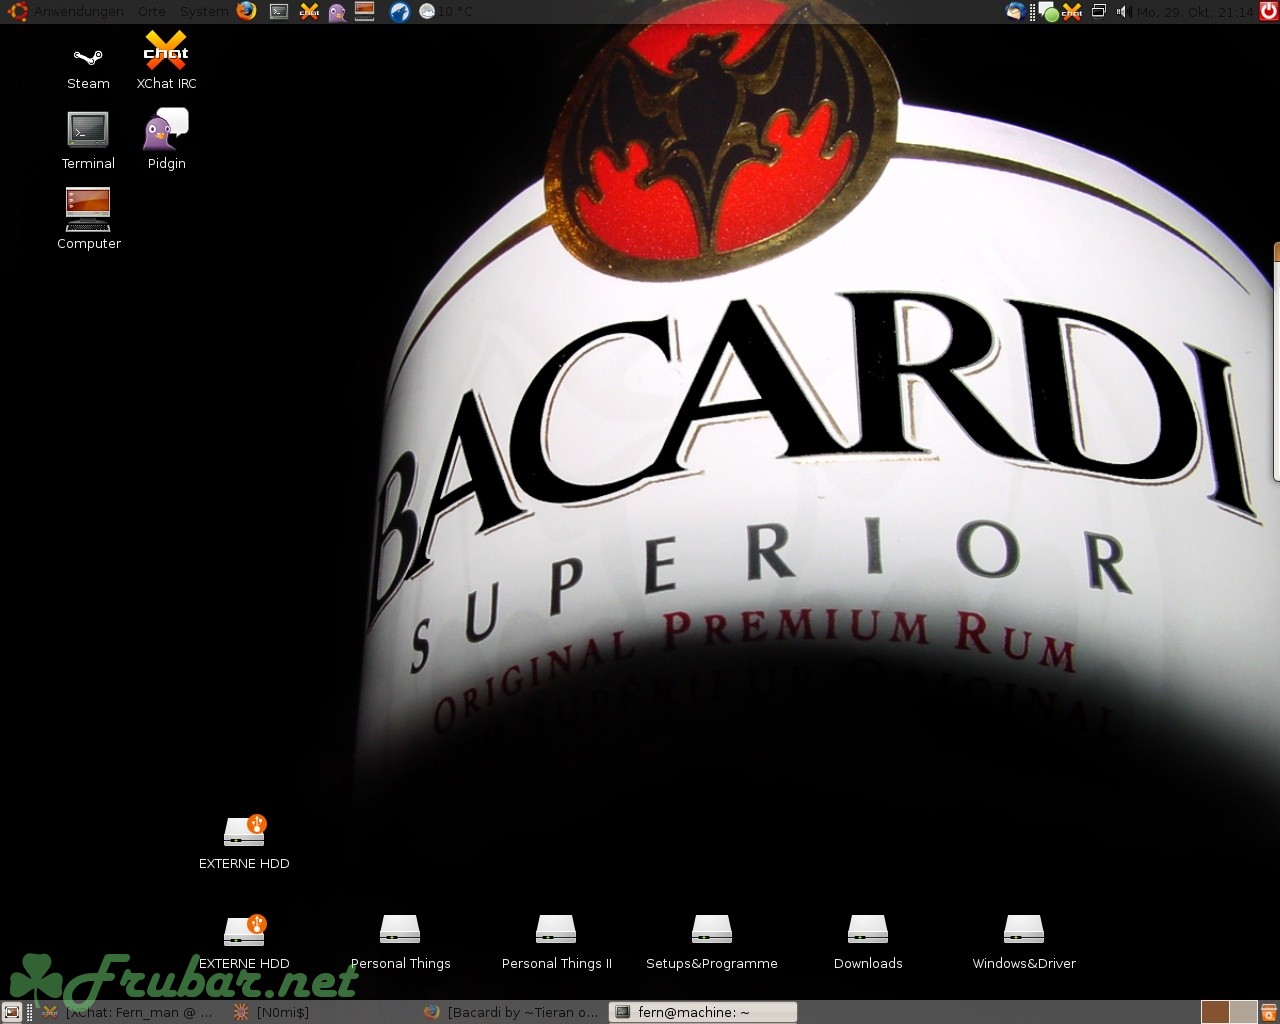The image size is (1280, 1024).
Task: Click the blue wolf launcher in top panel
Action: [x=399, y=12]
